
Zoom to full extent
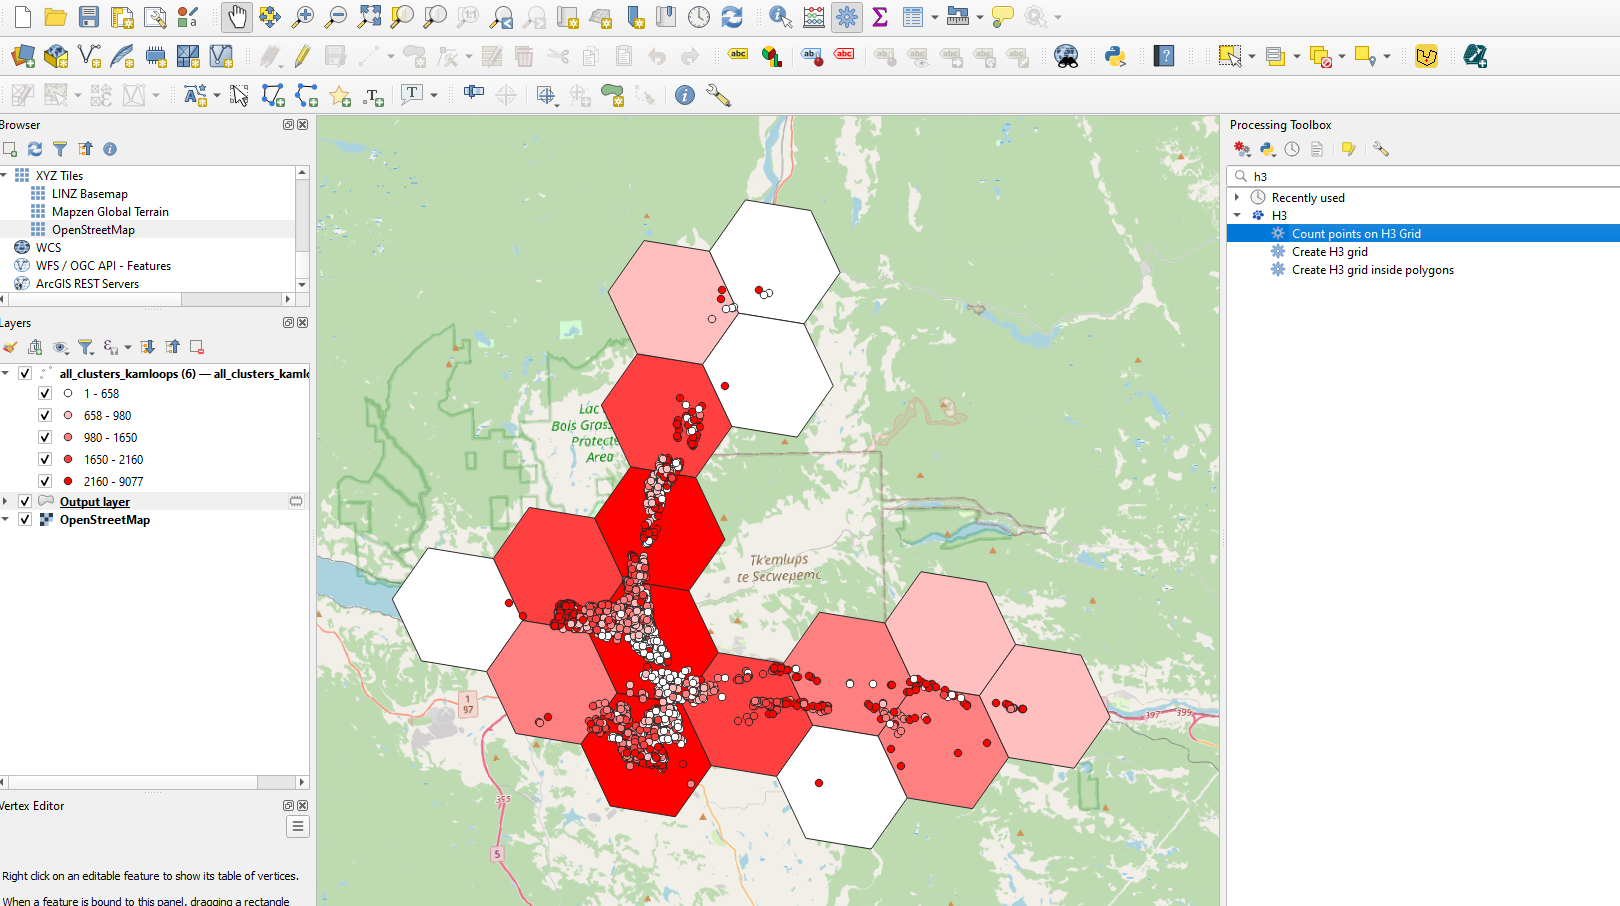click(x=370, y=17)
